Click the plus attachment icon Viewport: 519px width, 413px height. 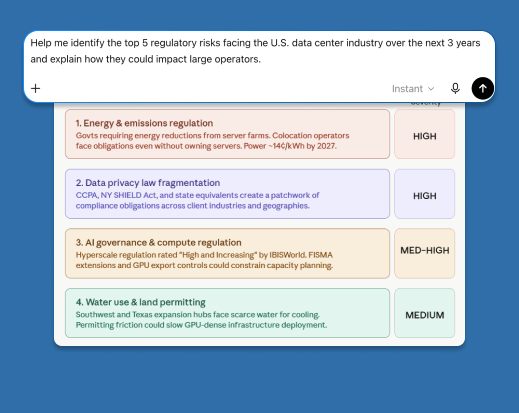point(35,88)
